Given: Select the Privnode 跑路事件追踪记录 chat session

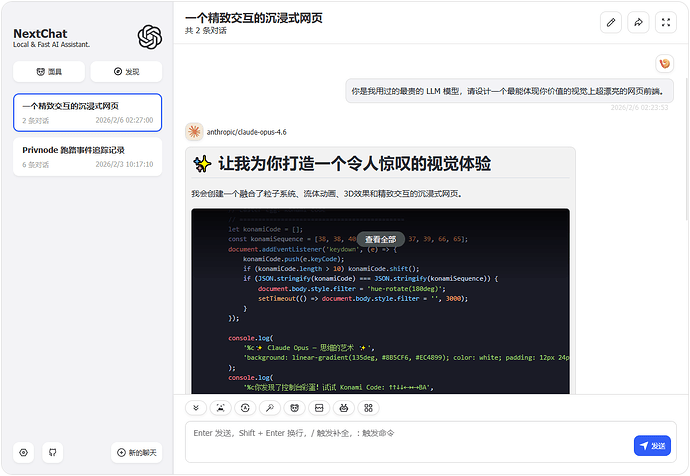Looking at the screenshot, I should [88, 157].
